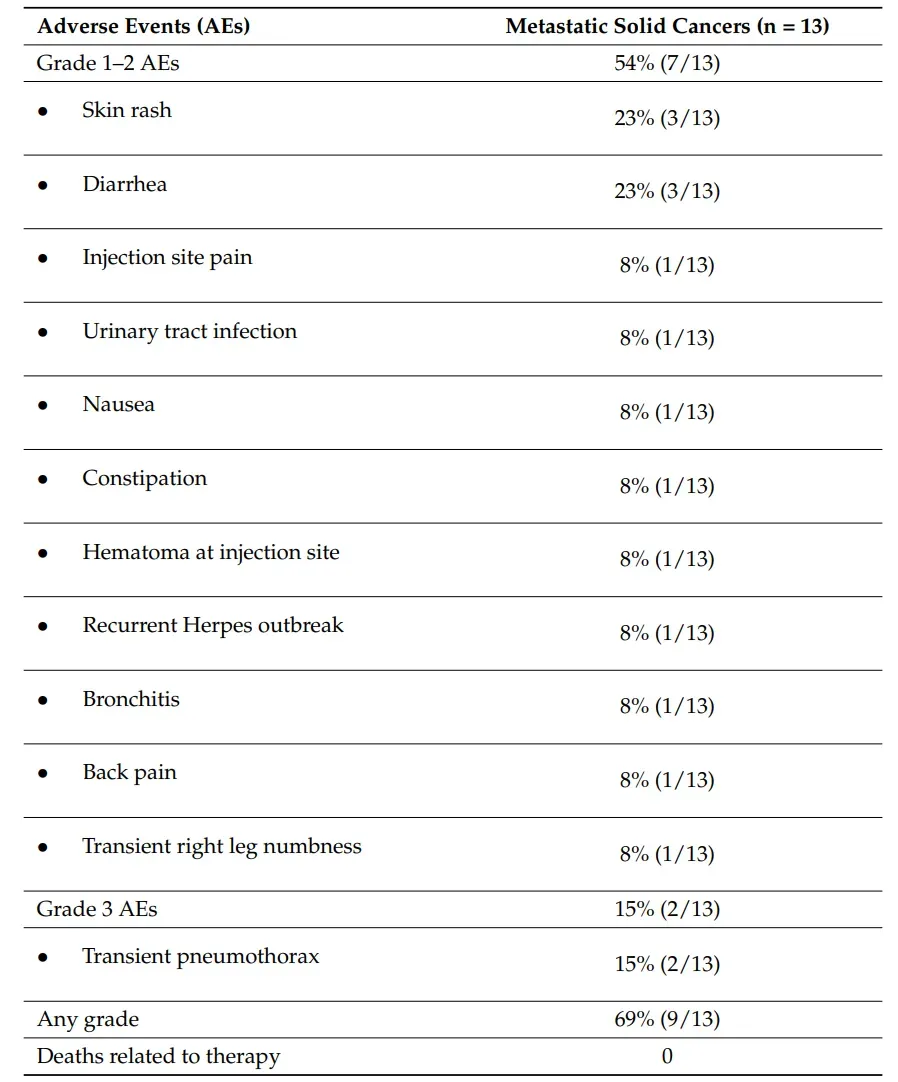The width and height of the screenshot is (898, 1082).
Task: Click the bullet beside "Injection site pain"
Action: pyautogui.click(x=43, y=258)
